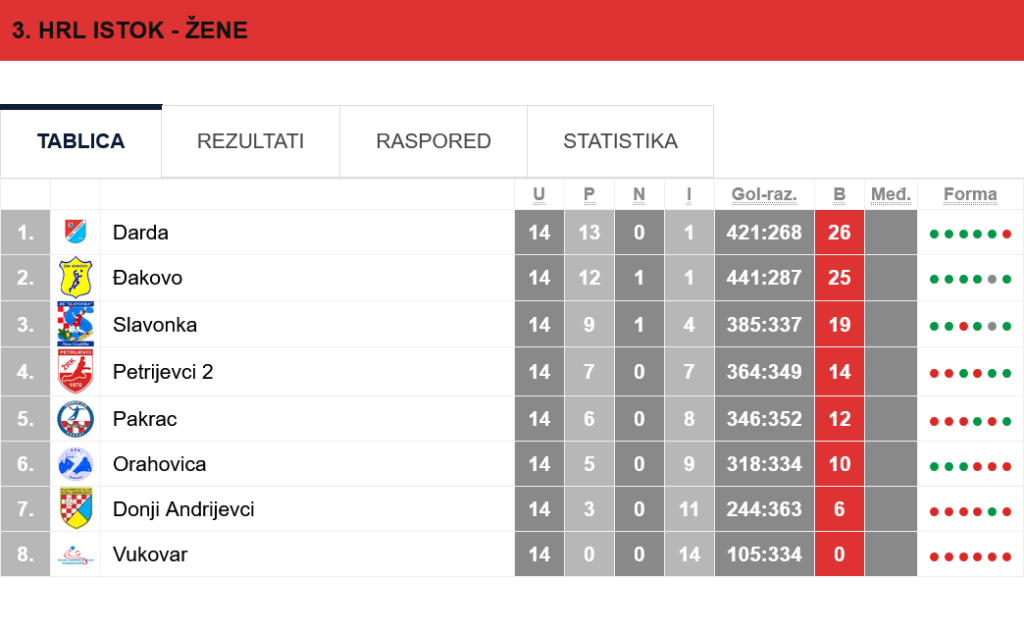
Task: Click the Gol-raz. column header
Action: pyautogui.click(x=764, y=194)
